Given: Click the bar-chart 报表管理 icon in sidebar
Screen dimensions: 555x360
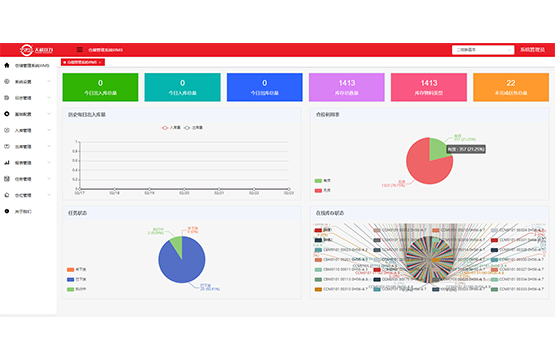Looking at the screenshot, I should pyautogui.click(x=7, y=162).
